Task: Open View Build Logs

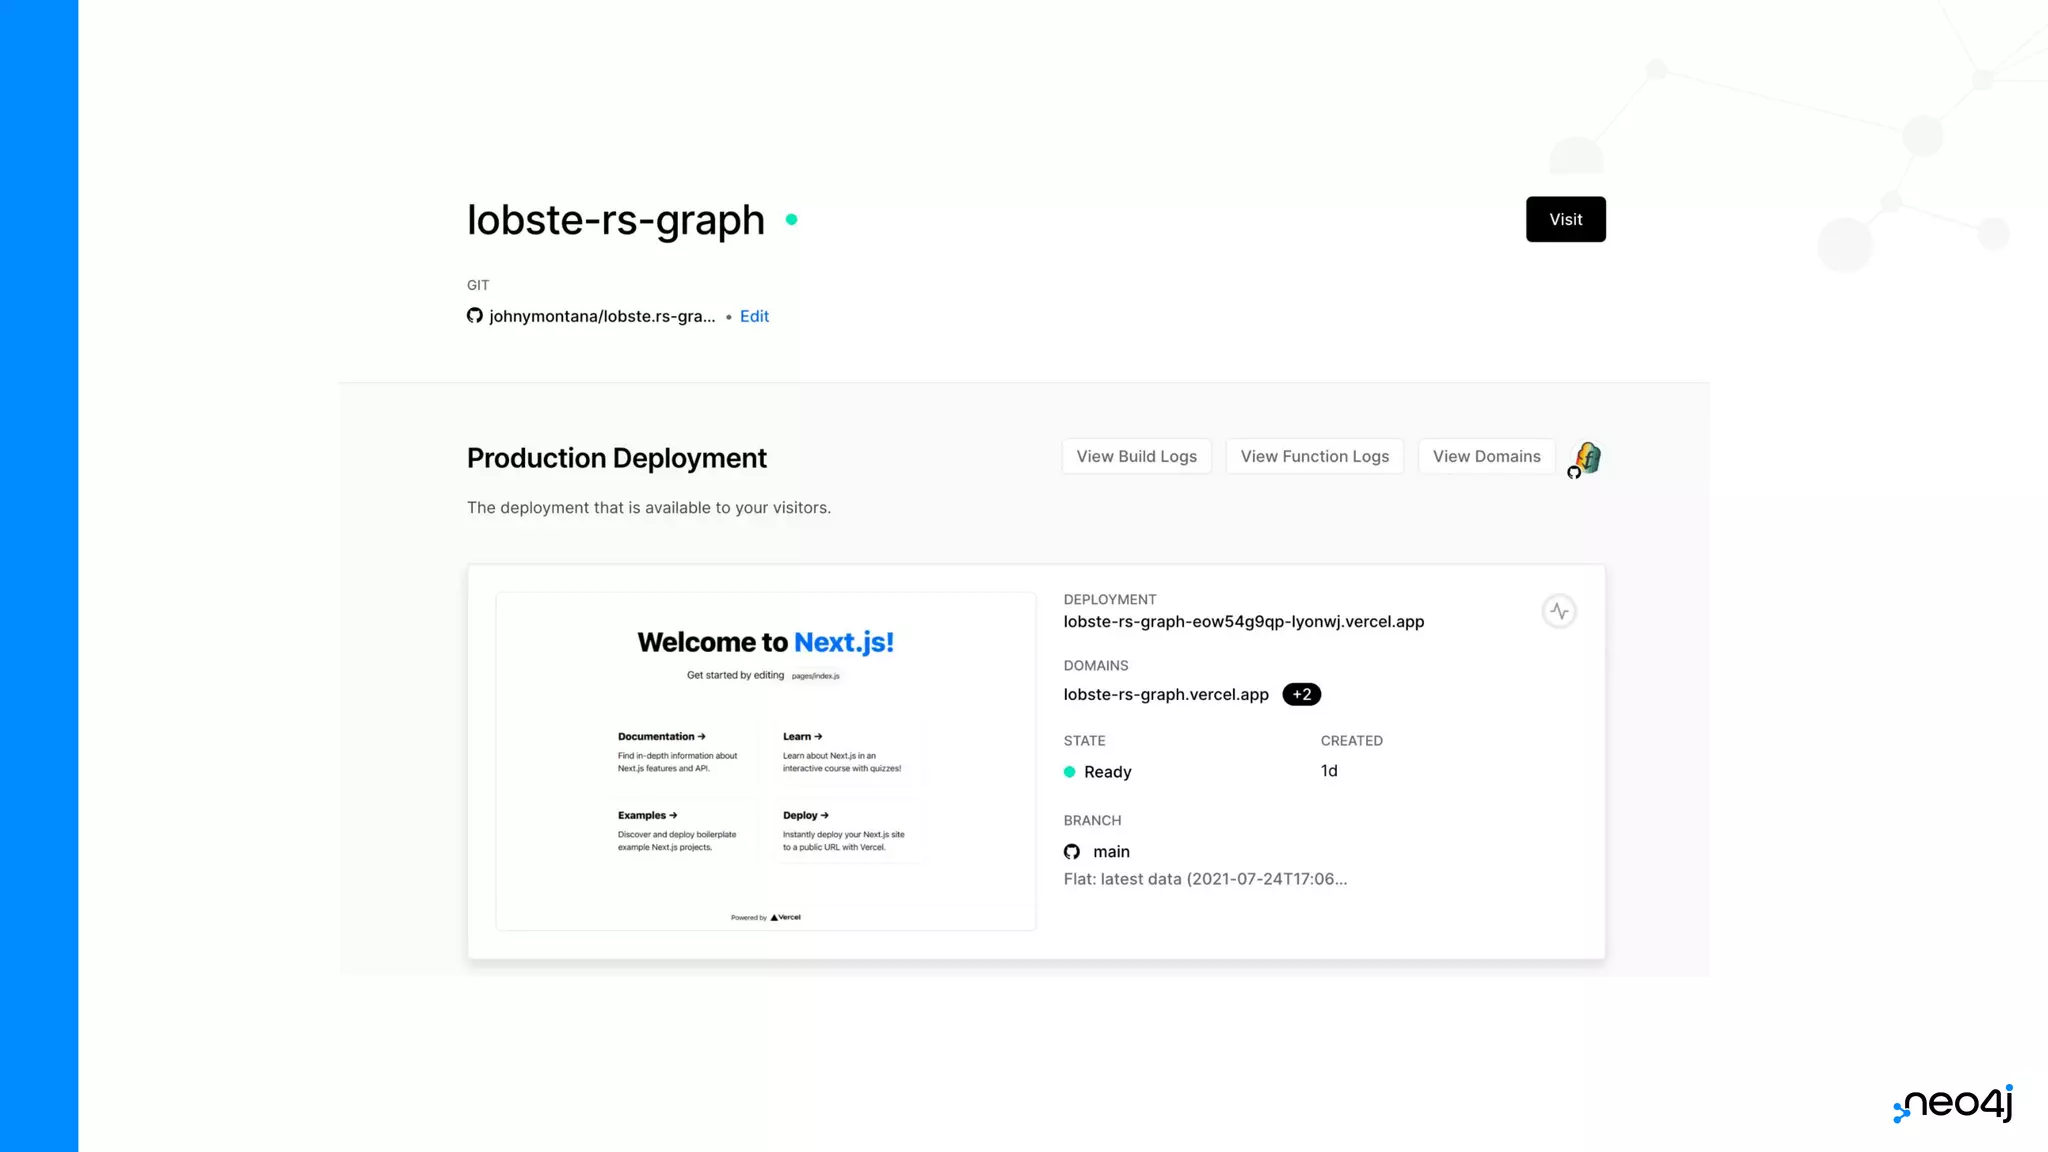Action: (1136, 456)
